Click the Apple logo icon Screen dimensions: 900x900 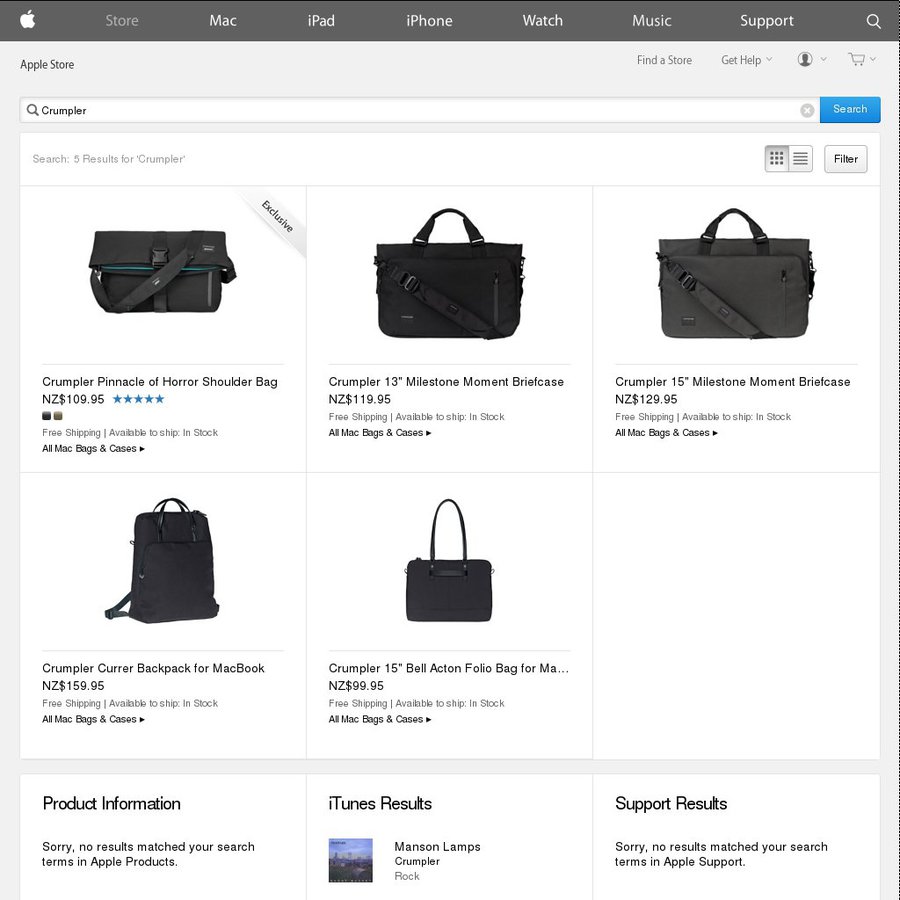pos(28,20)
